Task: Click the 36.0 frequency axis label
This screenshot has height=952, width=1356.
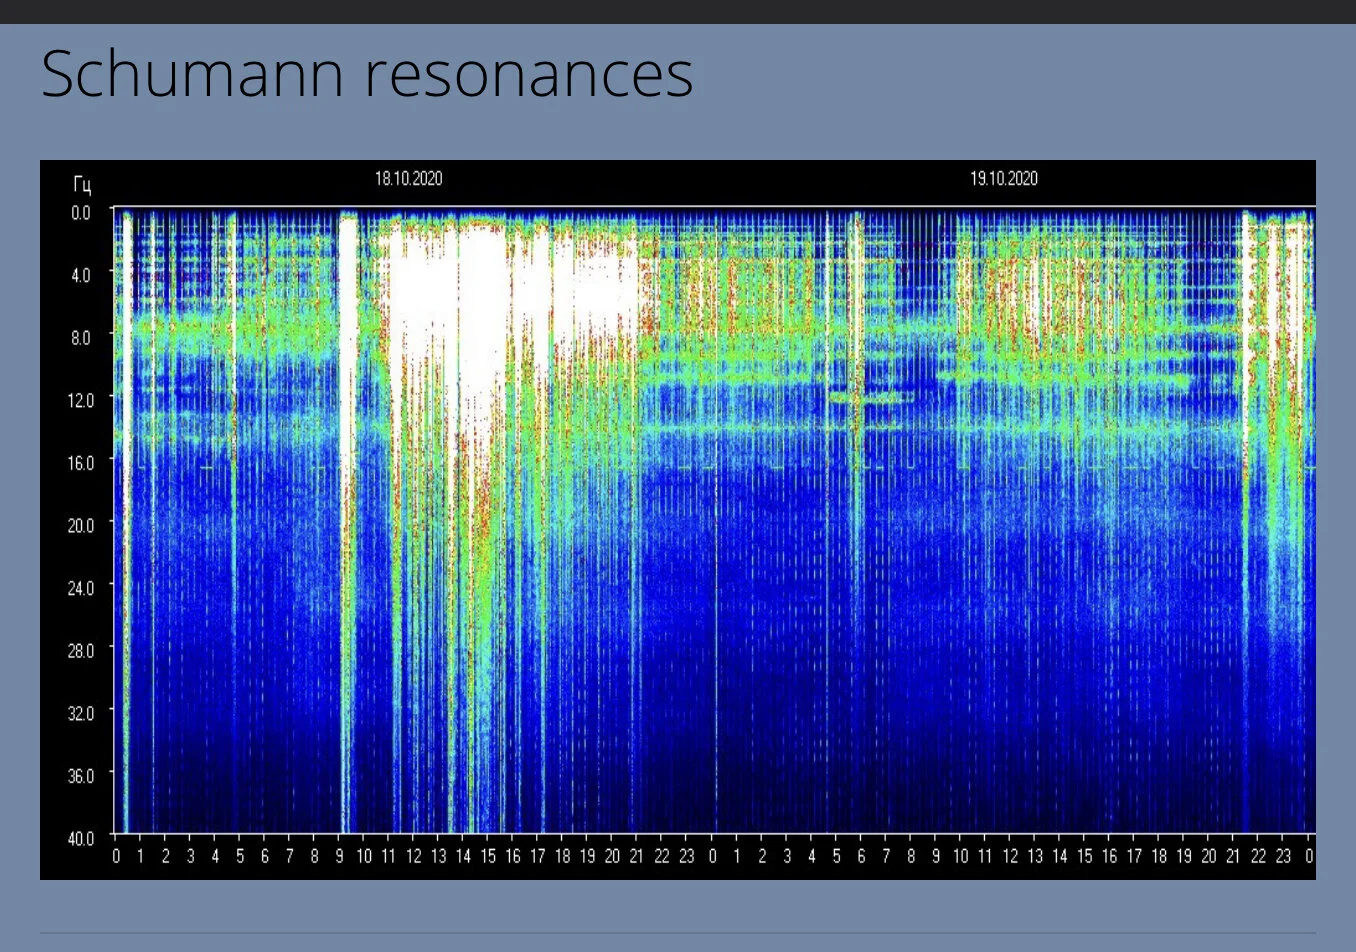Action: click(x=79, y=775)
